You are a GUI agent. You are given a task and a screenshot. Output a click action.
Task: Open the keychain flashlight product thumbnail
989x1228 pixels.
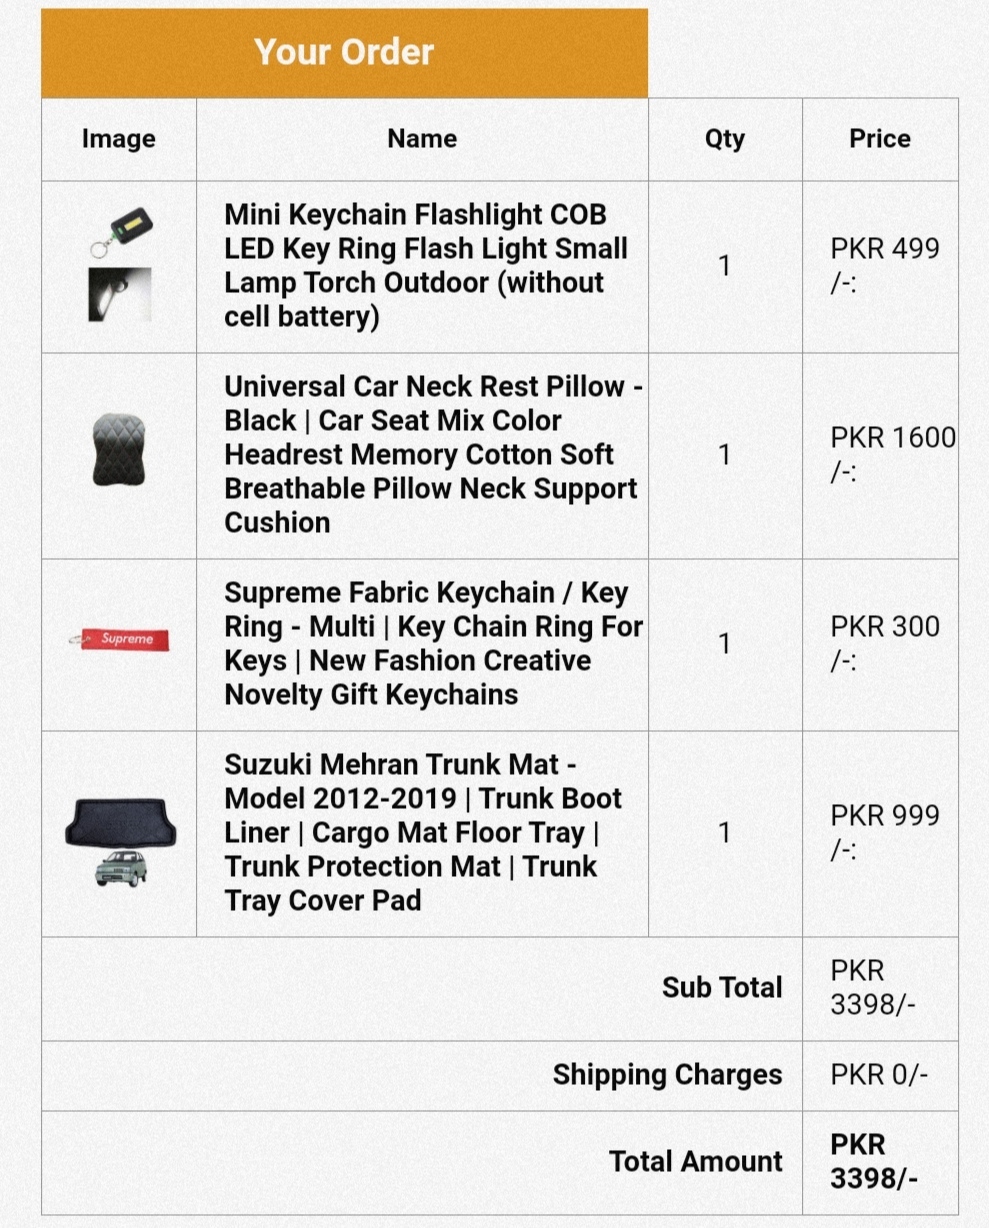point(120,232)
